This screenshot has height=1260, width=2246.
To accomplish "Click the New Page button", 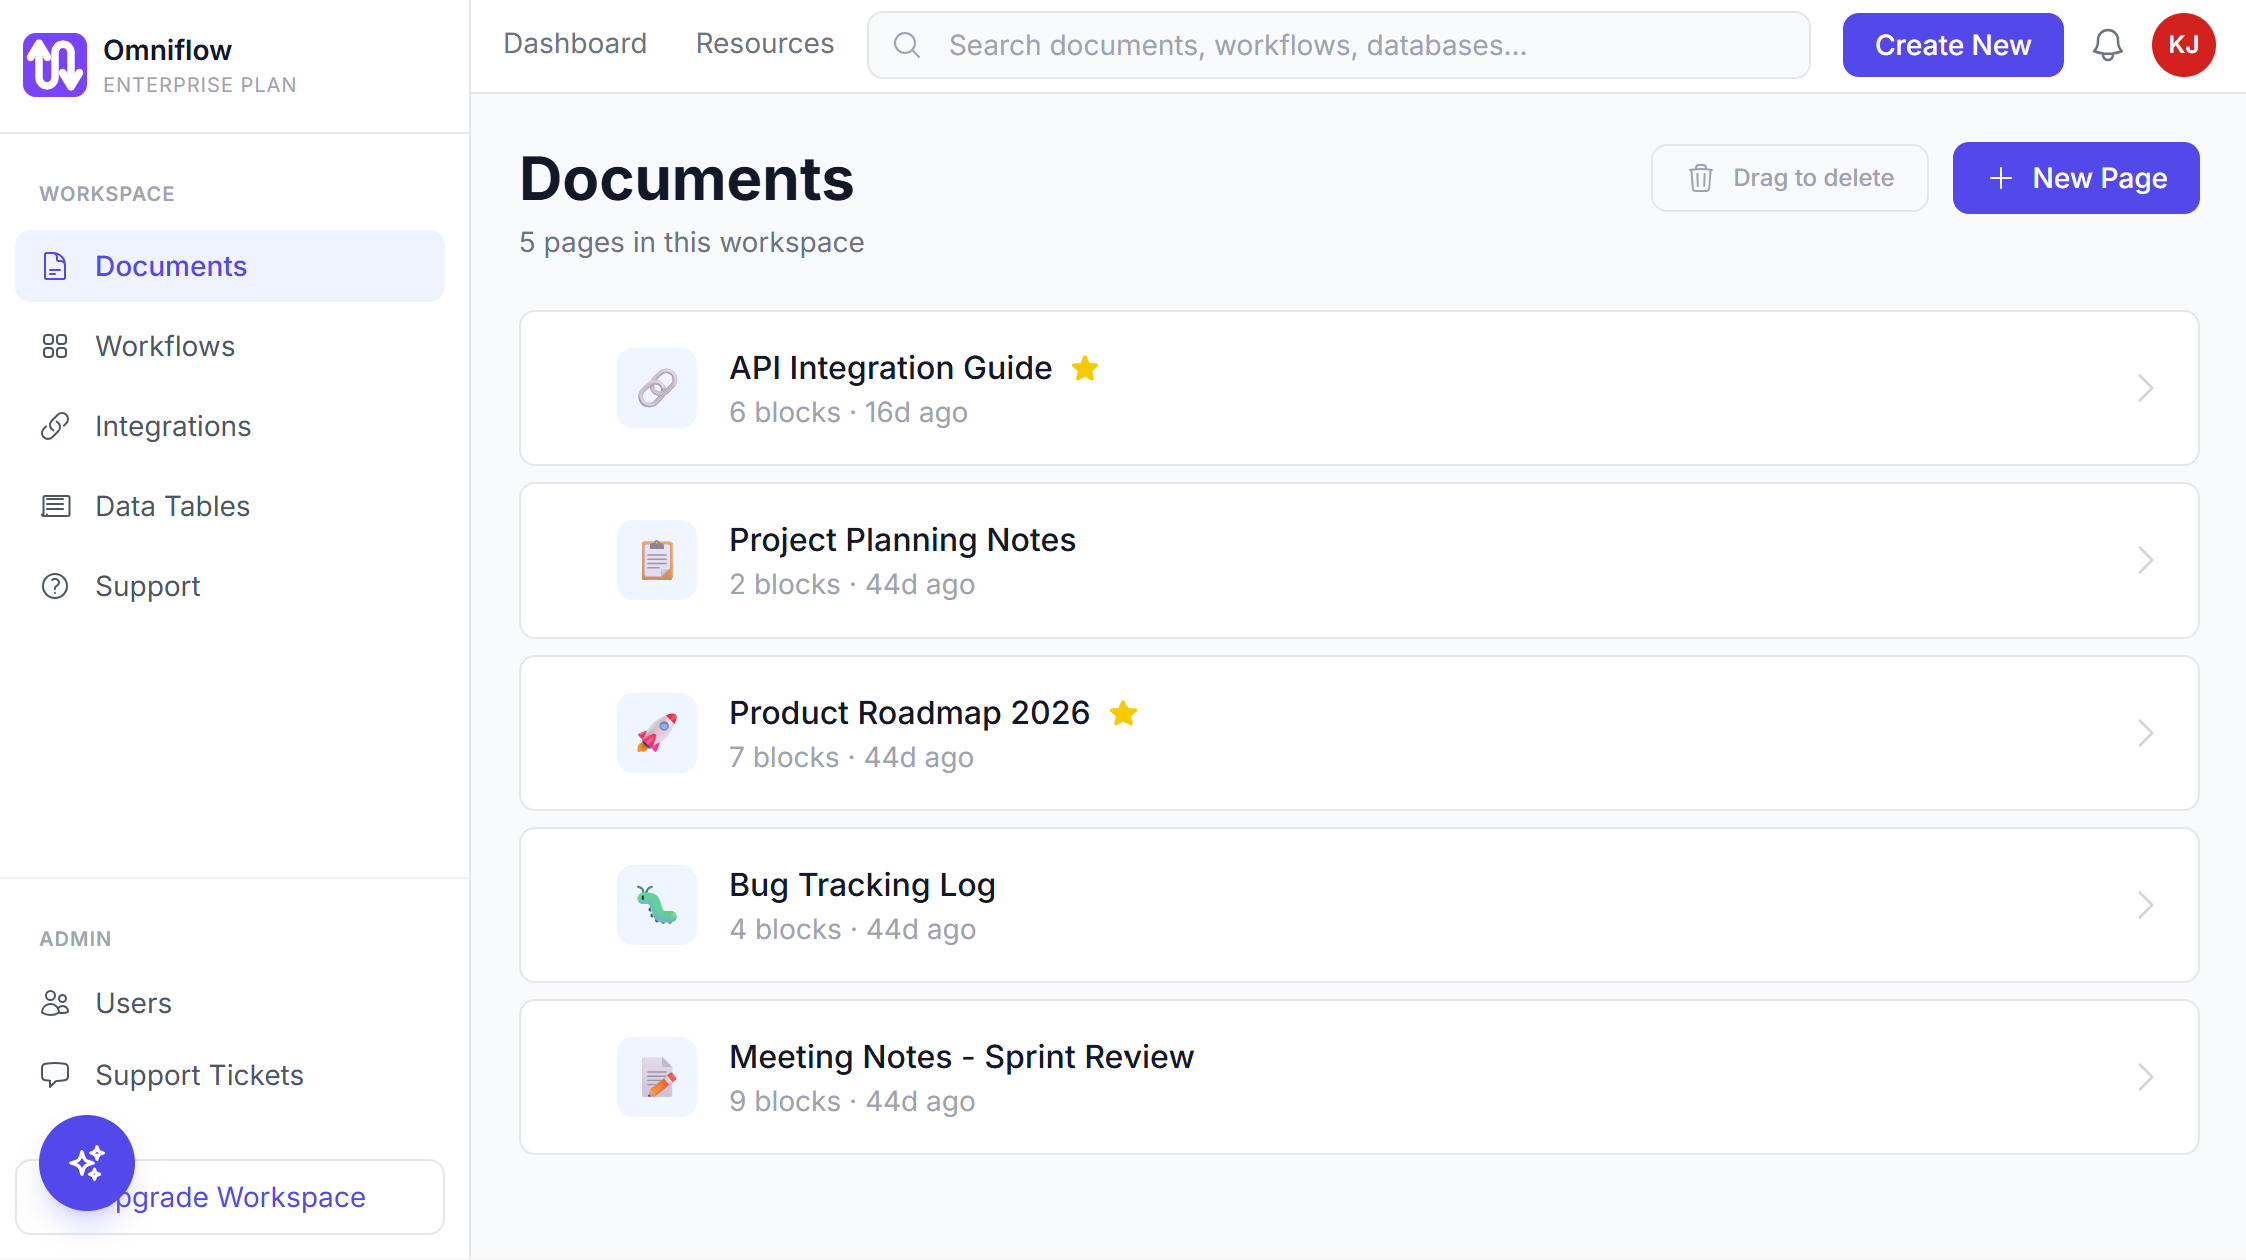I will [x=2076, y=178].
